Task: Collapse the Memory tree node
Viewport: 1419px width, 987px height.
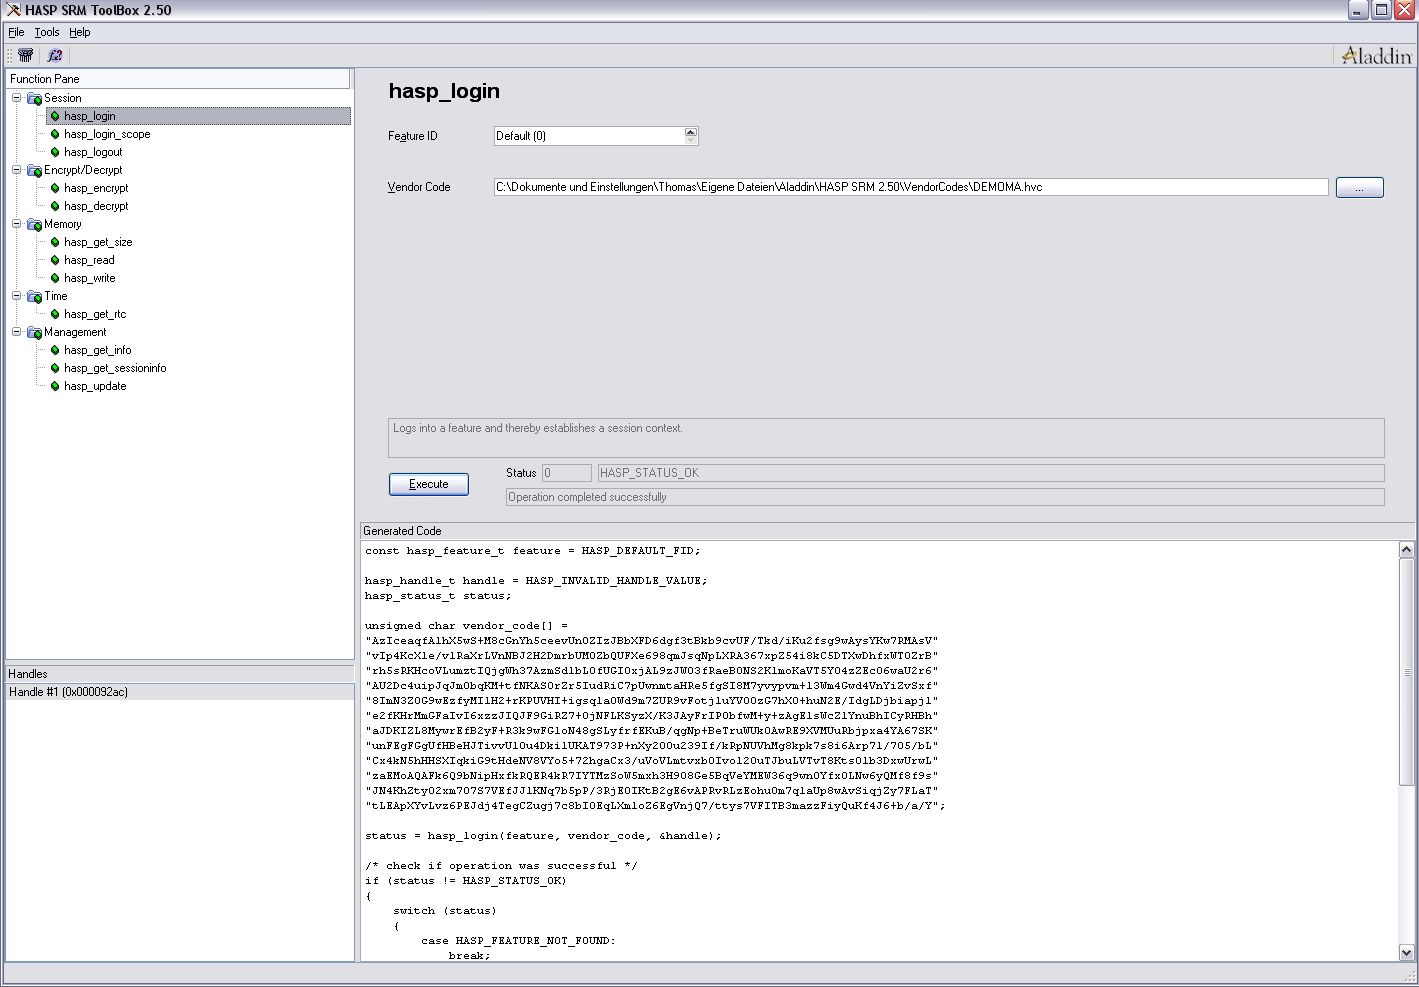Action: [x=16, y=224]
